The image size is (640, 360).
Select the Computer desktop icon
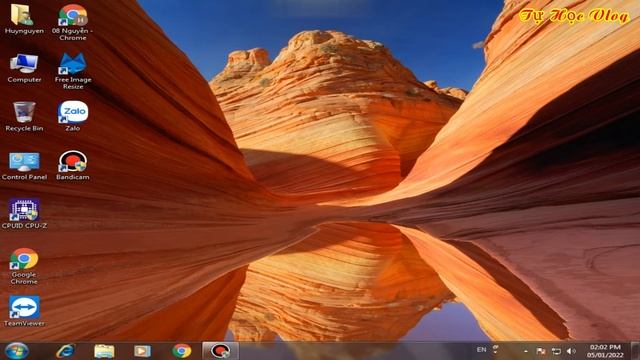pyautogui.click(x=24, y=68)
